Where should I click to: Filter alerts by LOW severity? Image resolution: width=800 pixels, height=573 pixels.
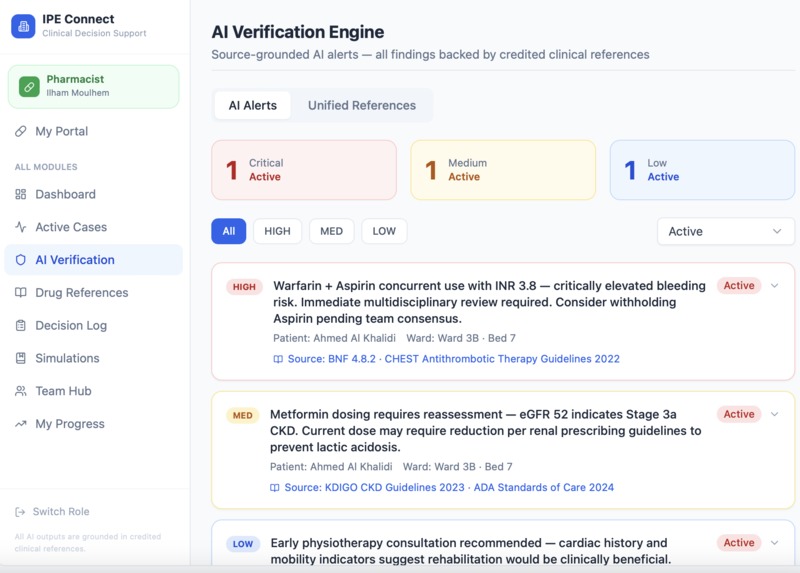coord(384,231)
